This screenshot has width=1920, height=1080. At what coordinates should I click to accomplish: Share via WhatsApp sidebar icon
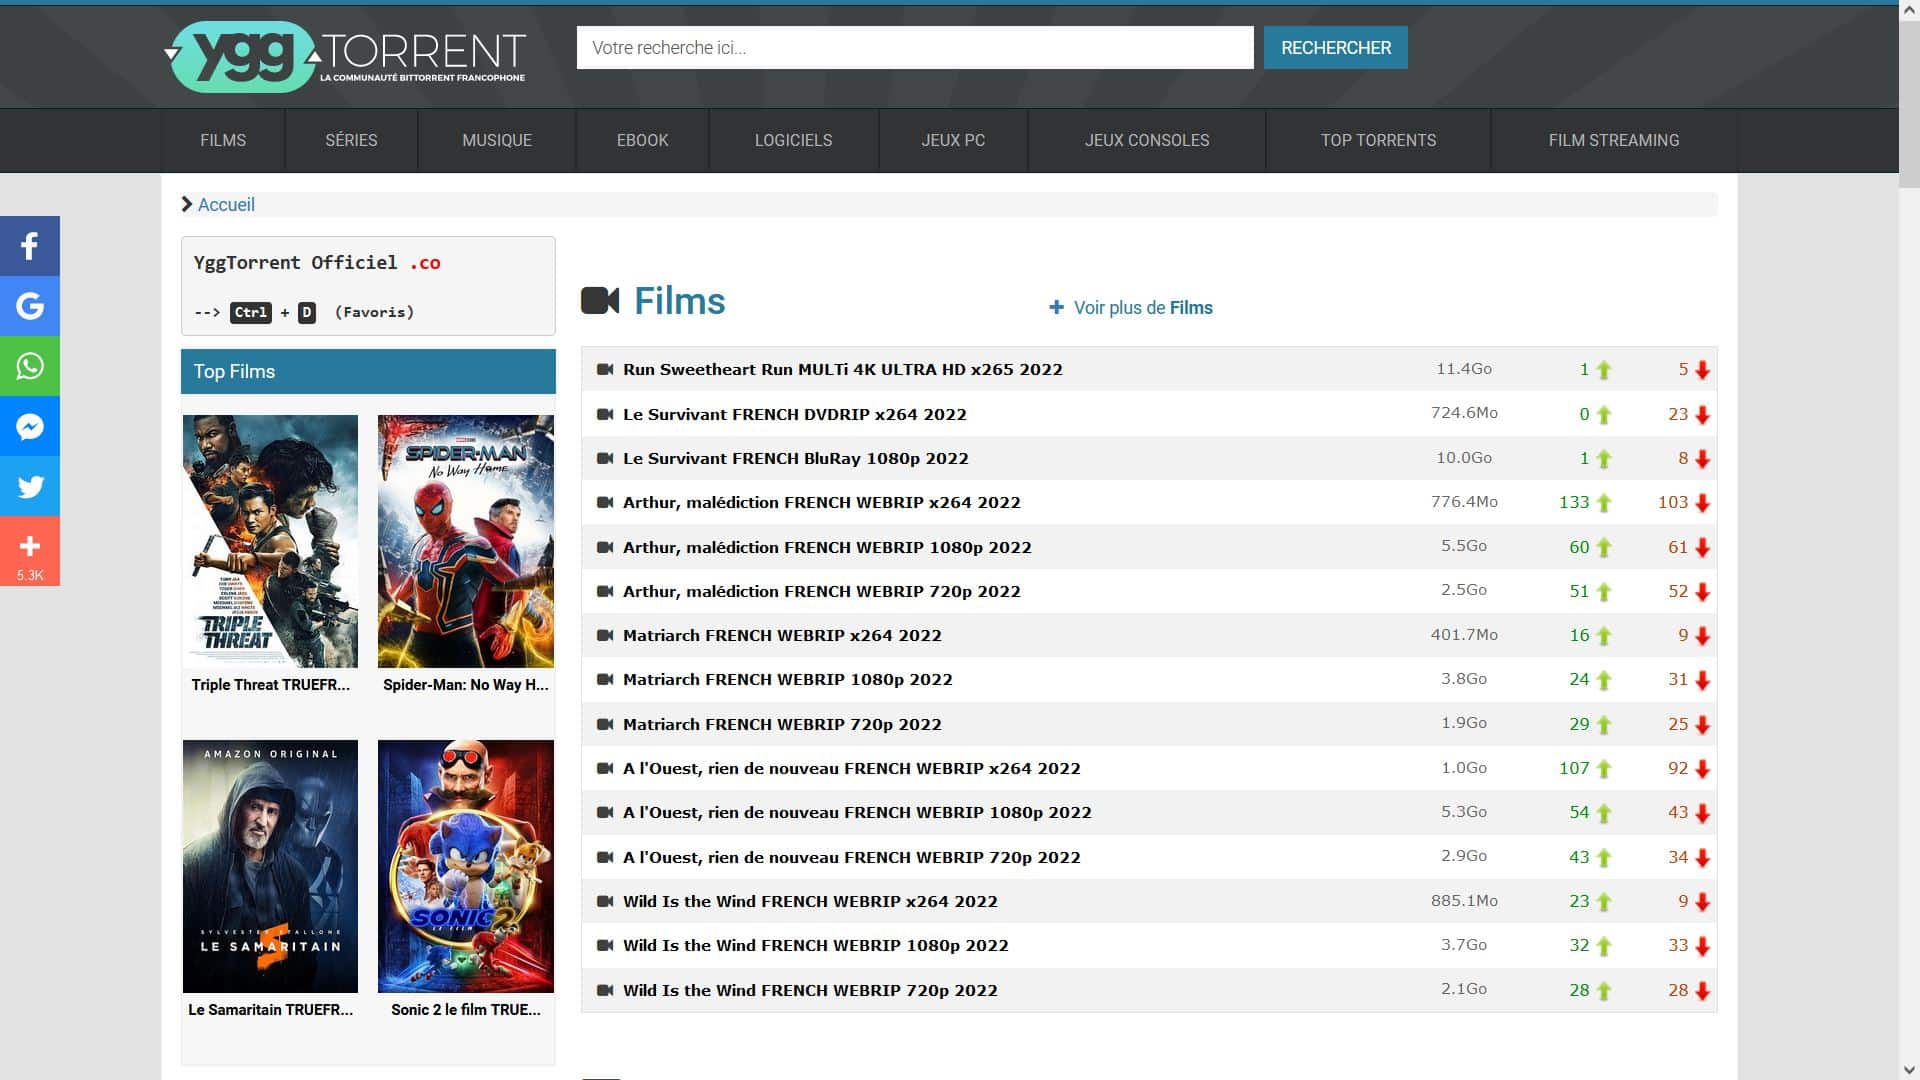pyautogui.click(x=30, y=366)
